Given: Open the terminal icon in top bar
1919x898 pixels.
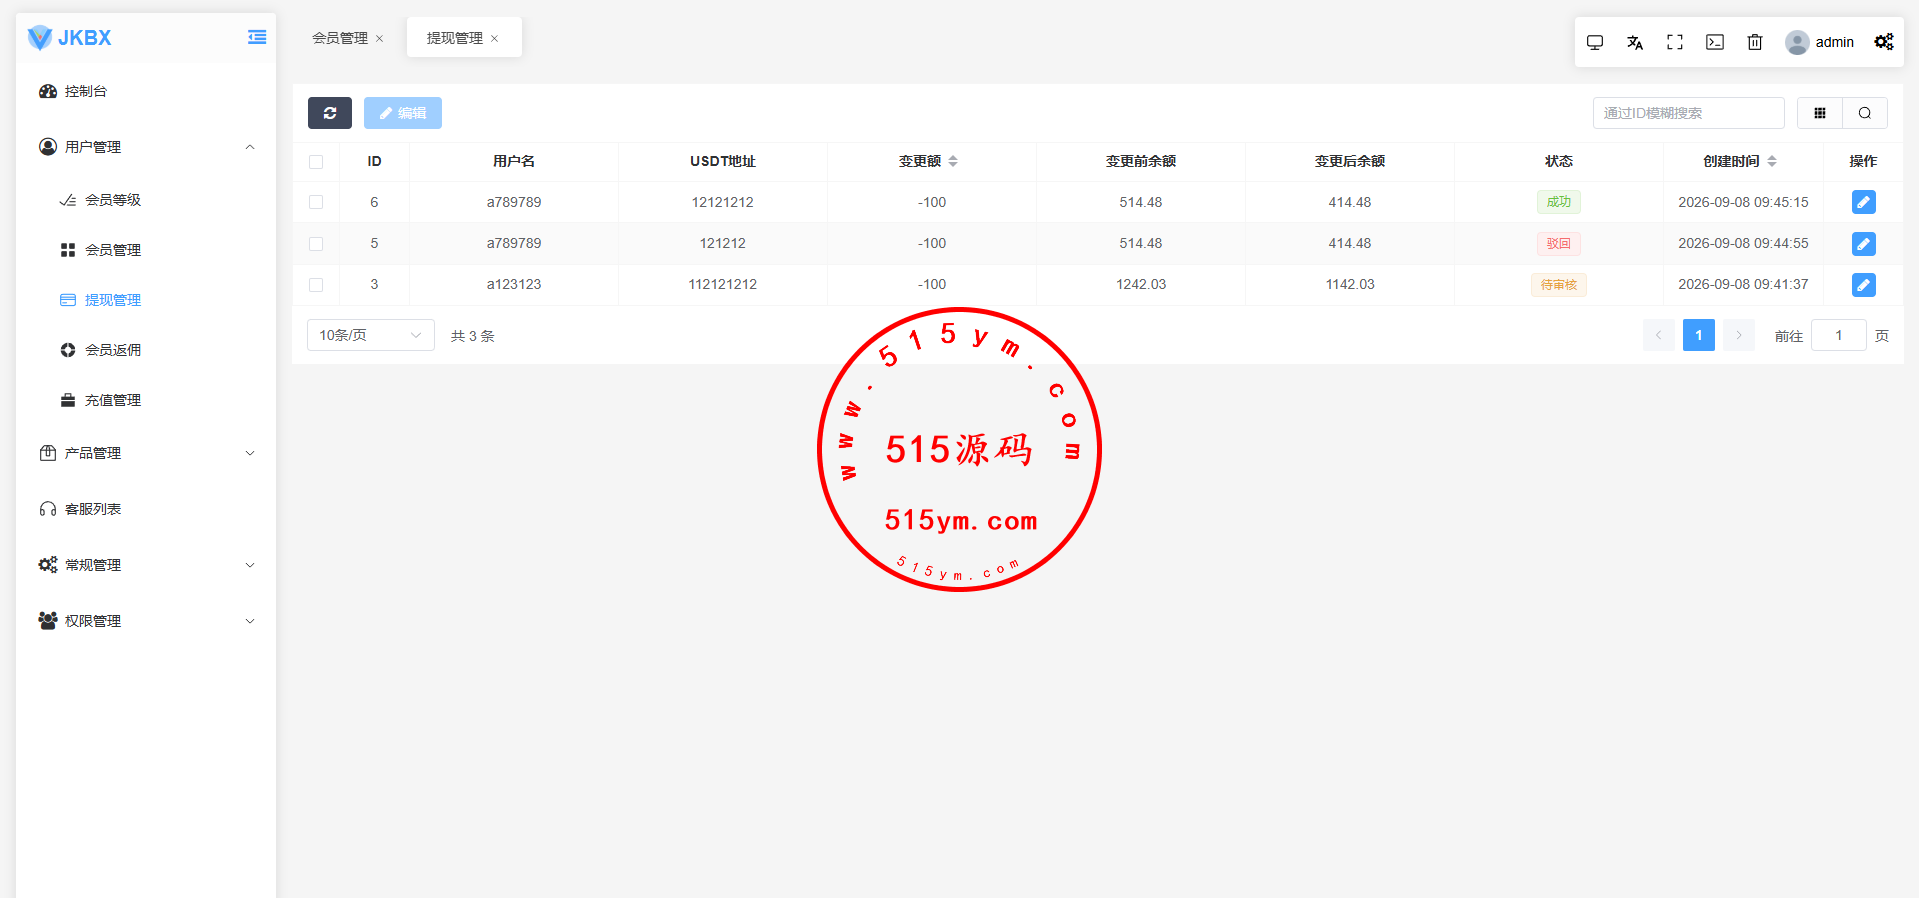Looking at the screenshot, I should point(1715,42).
